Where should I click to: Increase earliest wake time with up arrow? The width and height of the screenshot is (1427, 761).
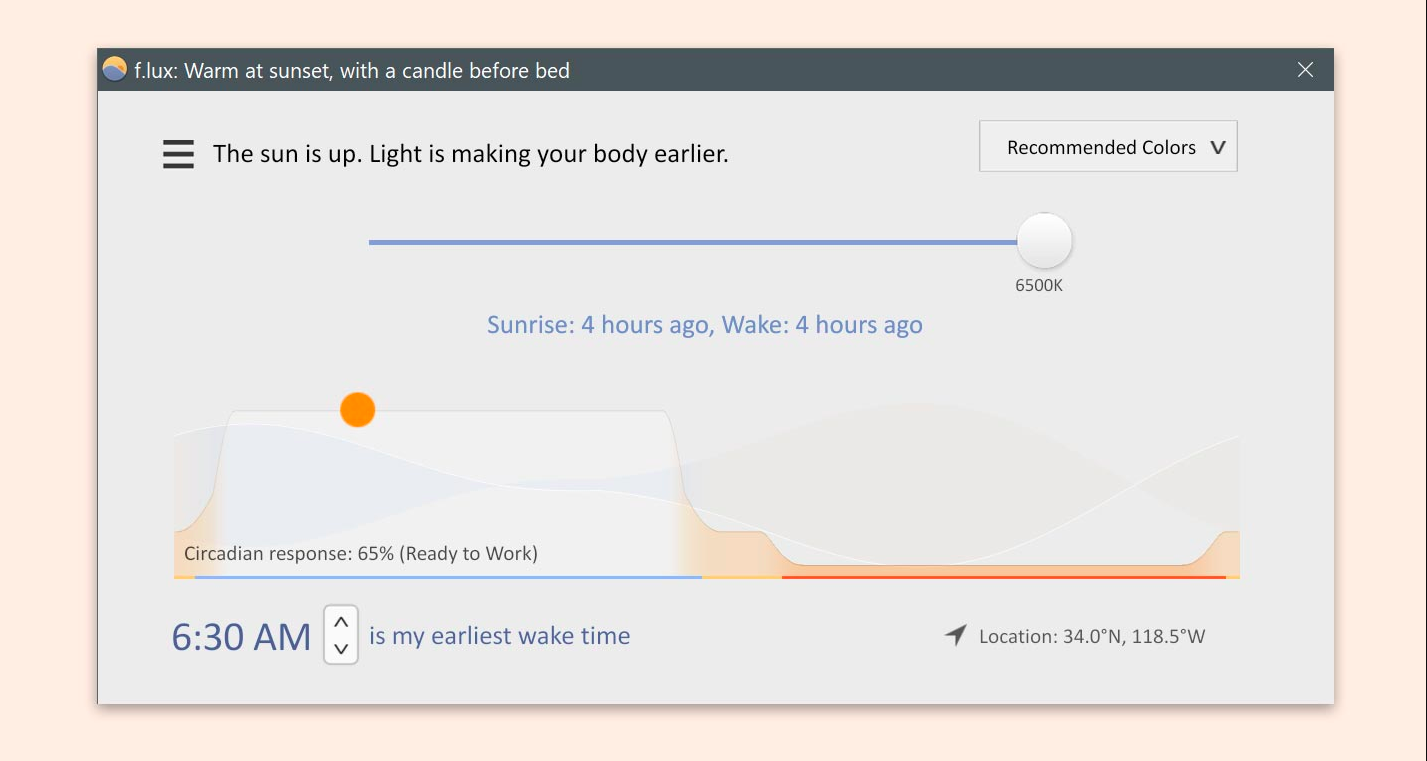coord(341,622)
